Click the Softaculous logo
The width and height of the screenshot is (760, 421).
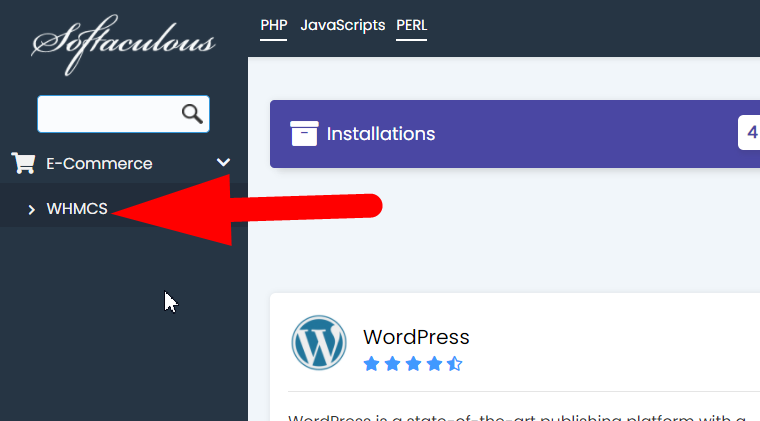tap(123, 45)
